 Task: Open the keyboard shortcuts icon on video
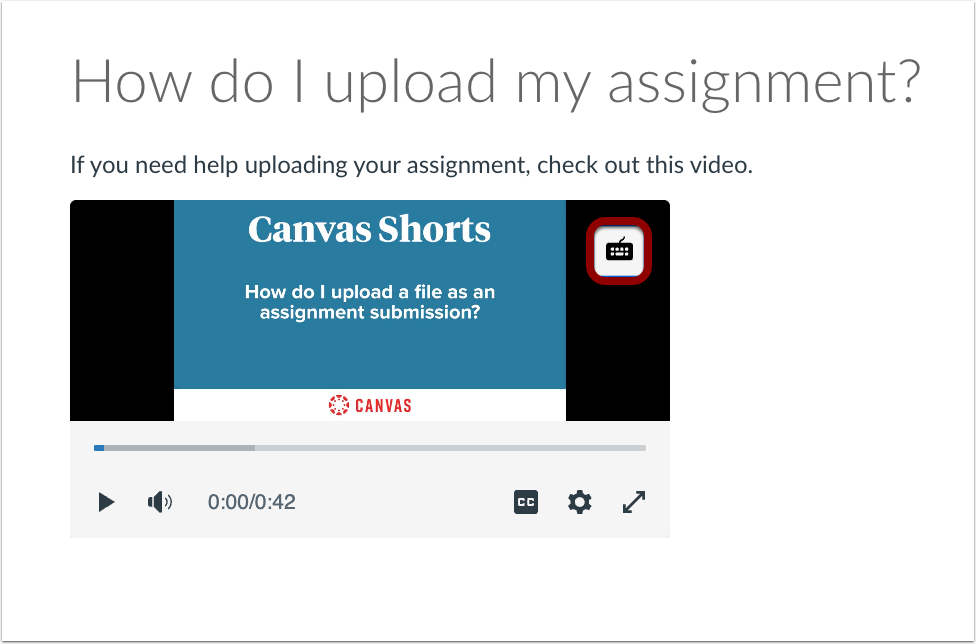(619, 250)
